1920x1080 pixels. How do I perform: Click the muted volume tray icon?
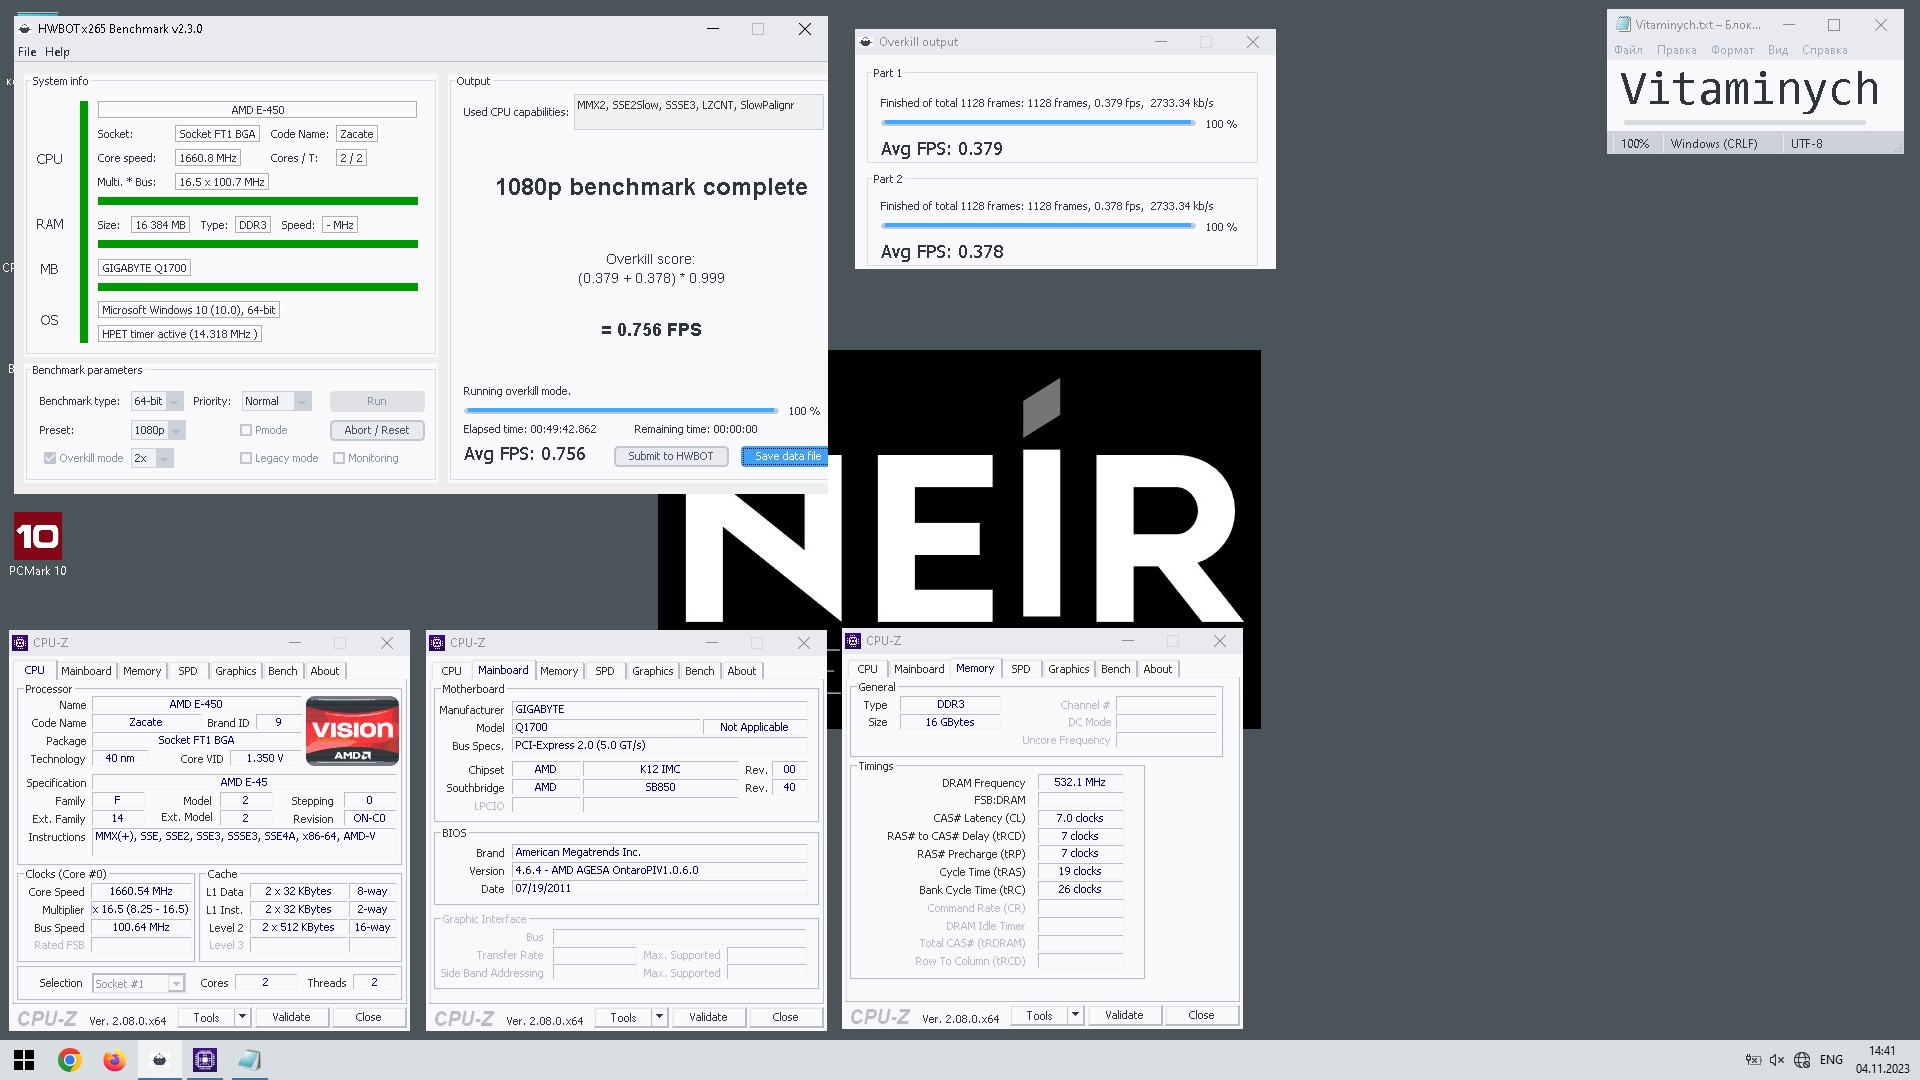point(1777,1060)
